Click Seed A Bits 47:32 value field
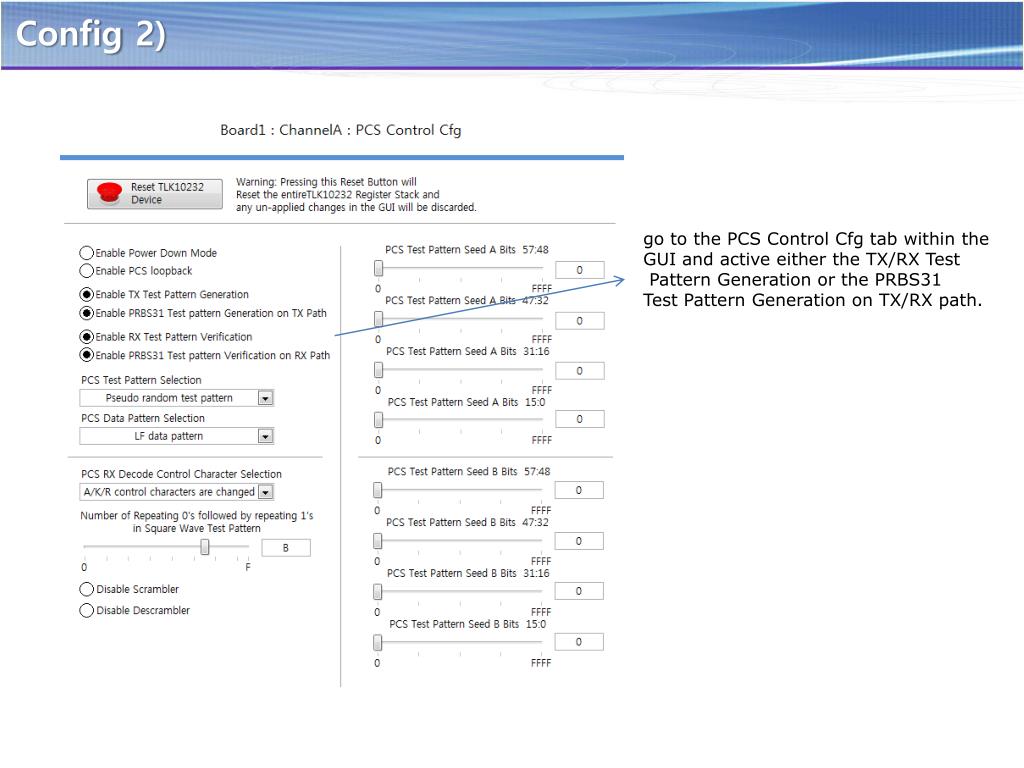 point(580,321)
